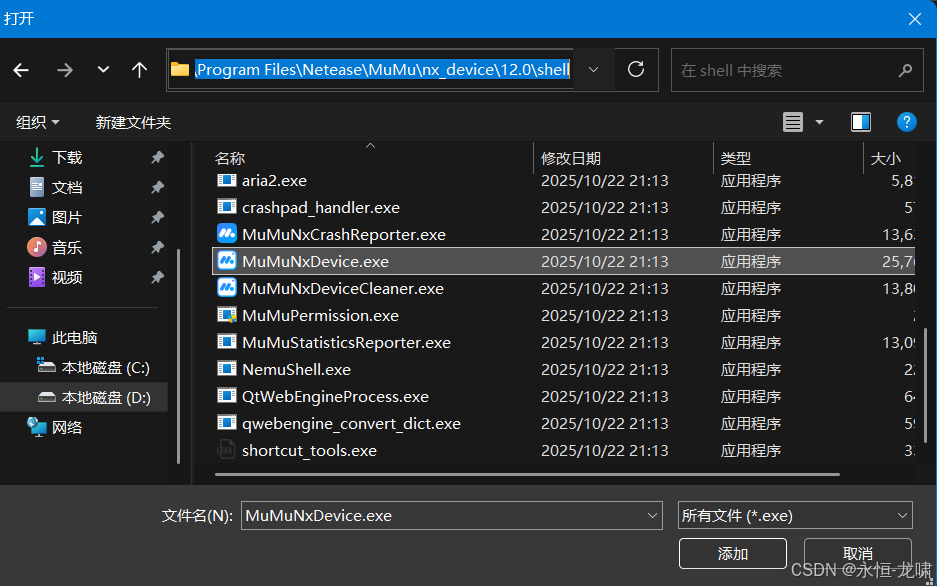Click the file name qwebengine_convert_dict.exe
Screen dimensions: 937x586
click(x=351, y=424)
